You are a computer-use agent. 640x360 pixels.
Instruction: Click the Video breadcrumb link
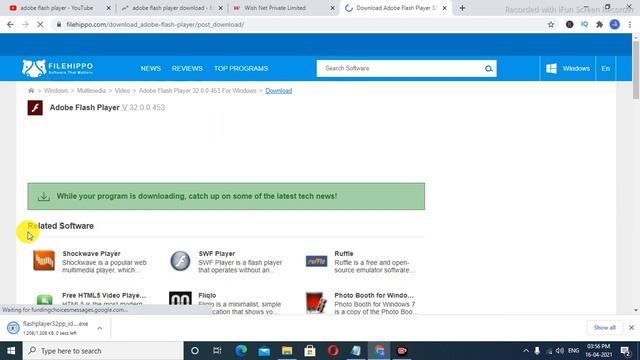coord(122,91)
